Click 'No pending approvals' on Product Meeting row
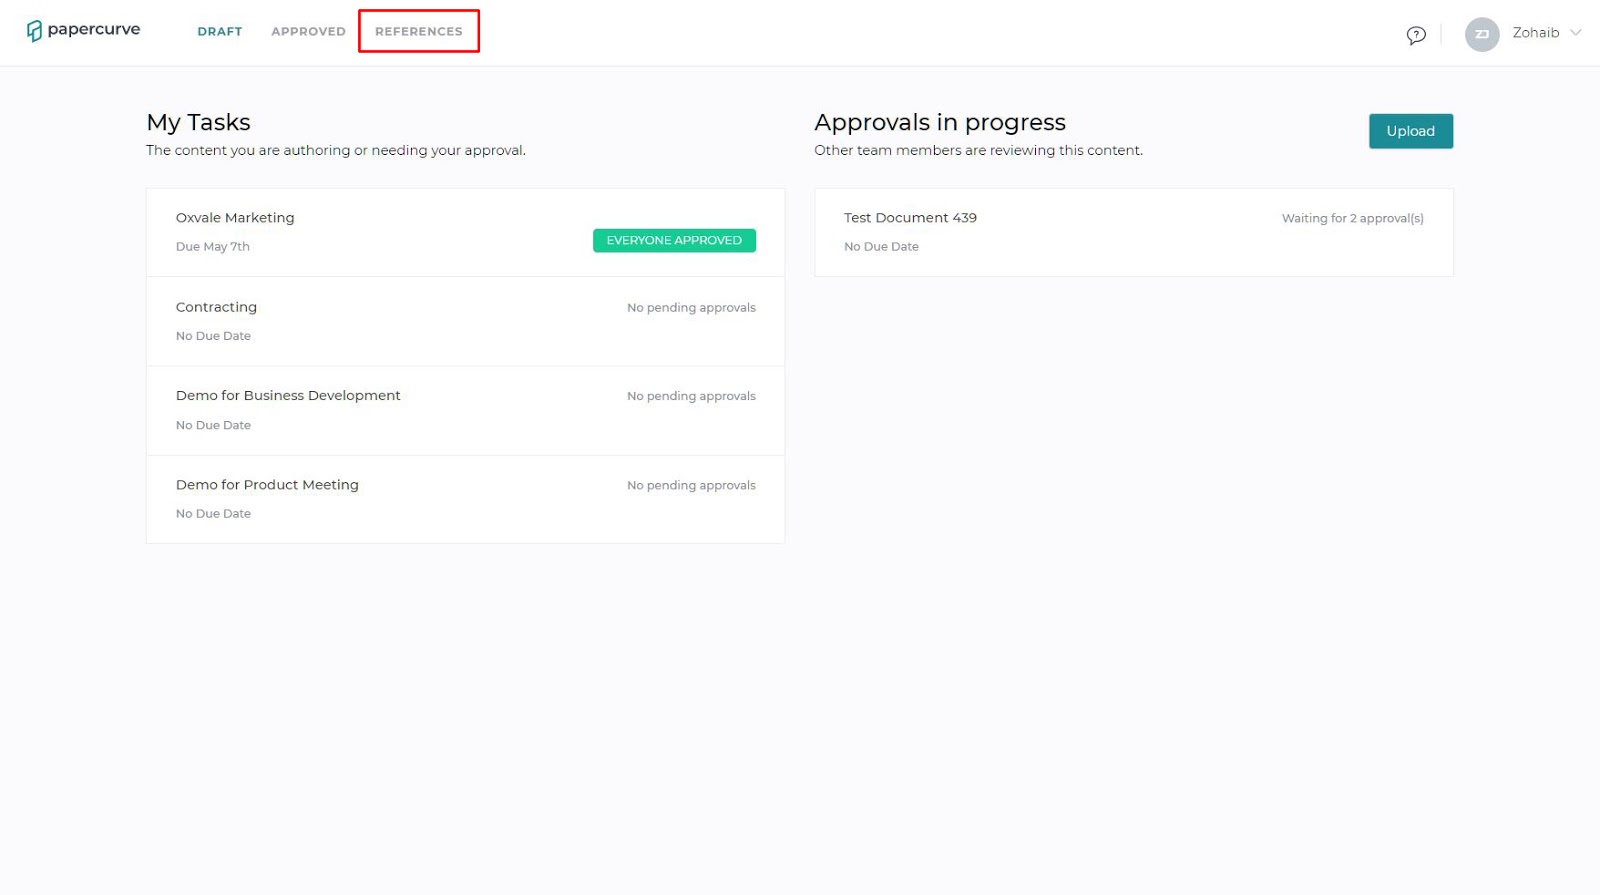Screen dimensions: 1600x895 click(x=691, y=486)
